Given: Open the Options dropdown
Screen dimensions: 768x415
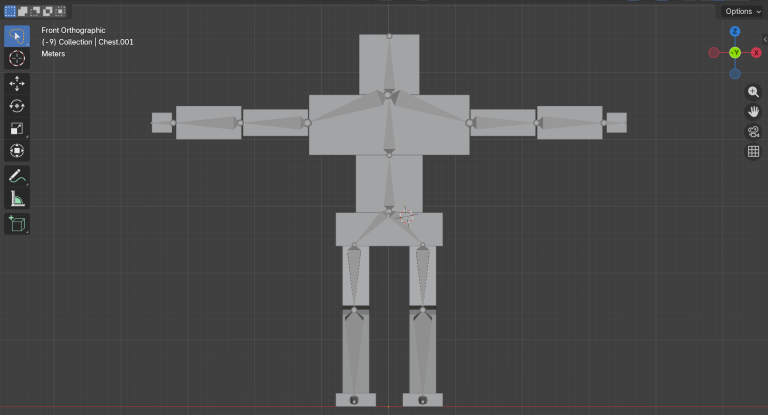Looking at the screenshot, I should 742,11.
